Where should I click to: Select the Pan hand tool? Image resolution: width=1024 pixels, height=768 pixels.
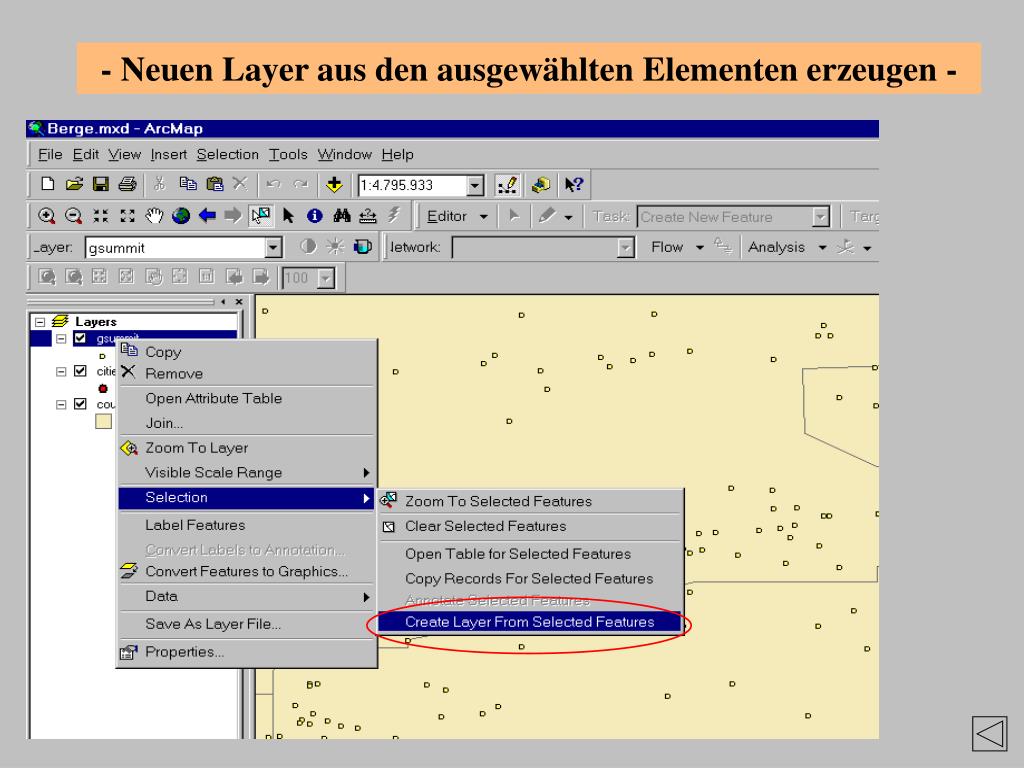click(x=153, y=216)
